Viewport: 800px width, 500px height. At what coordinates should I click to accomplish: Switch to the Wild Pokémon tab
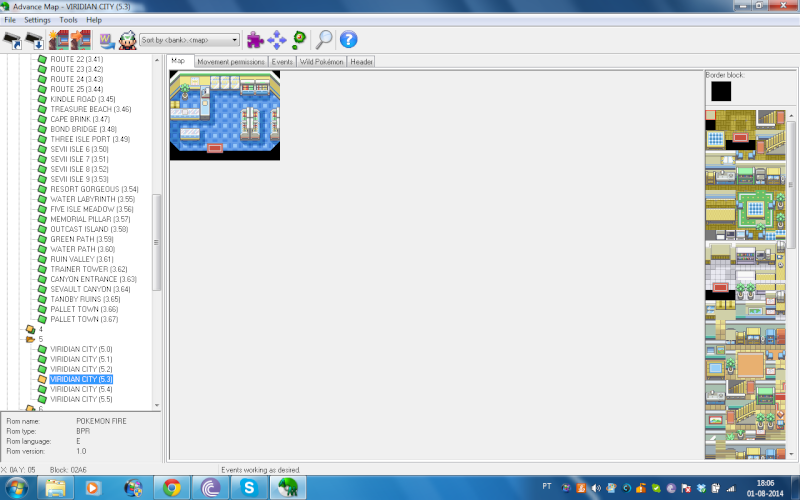pos(321,62)
